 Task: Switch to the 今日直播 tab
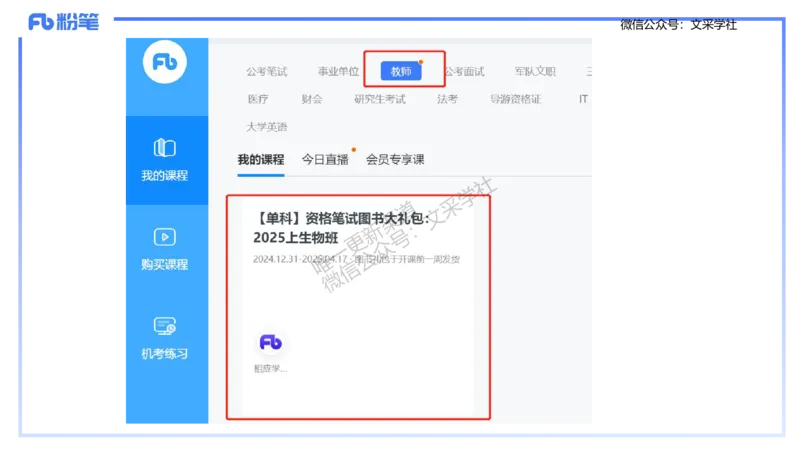click(x=325, y=160)
